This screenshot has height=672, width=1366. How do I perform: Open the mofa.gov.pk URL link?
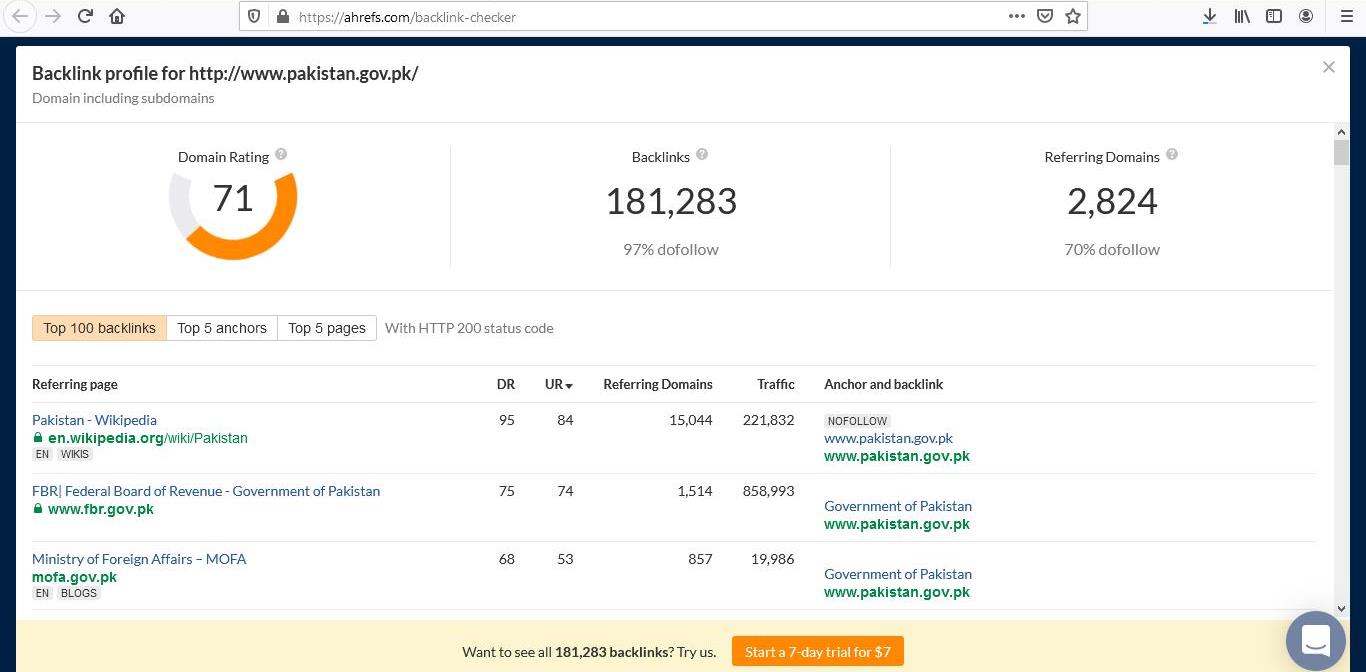click(x=74, y=577)
